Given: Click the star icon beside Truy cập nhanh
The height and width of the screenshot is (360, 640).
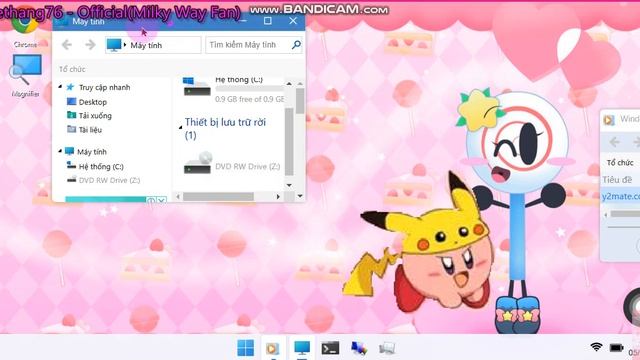Looking at the screenshot, I should (x=70, y=87).
